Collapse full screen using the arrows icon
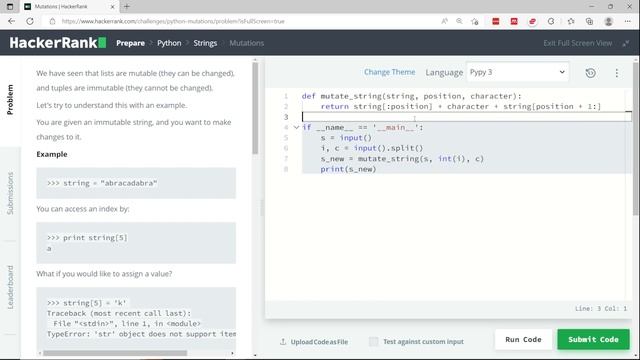This screenshot has width=640, height=360. coord(626,43)
